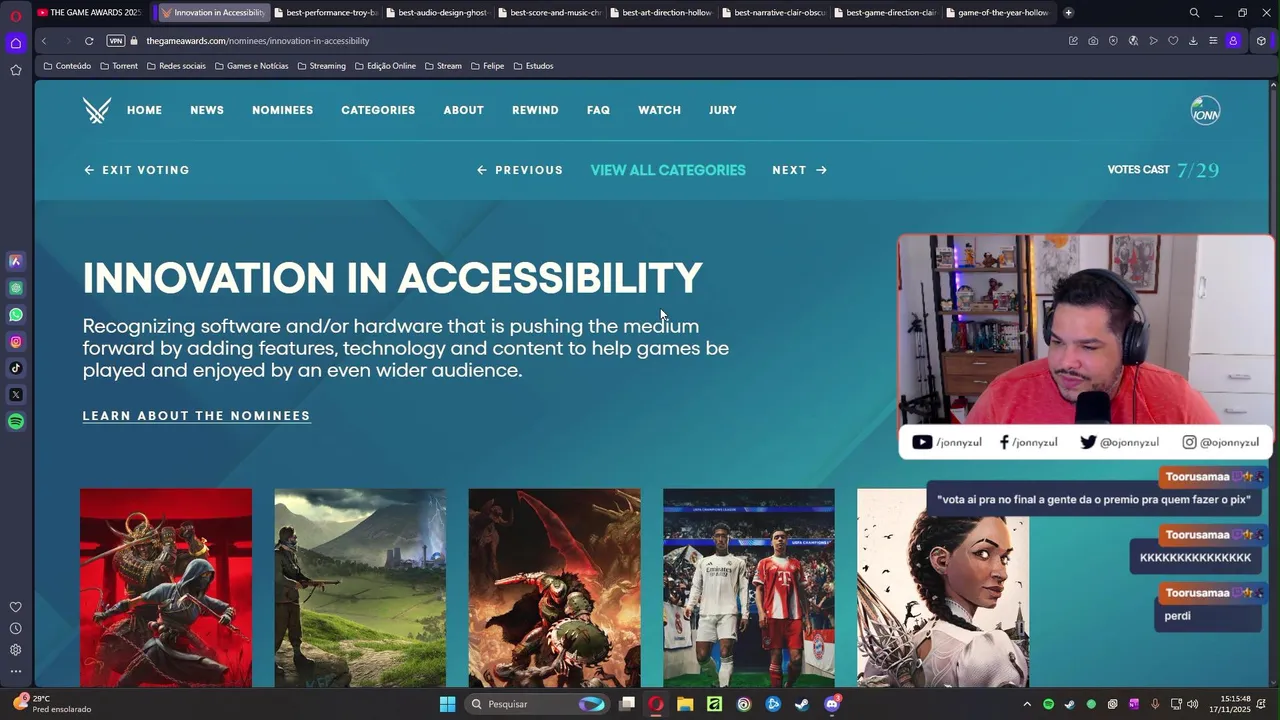Open sidebar Settings gear icon
Screen dimensions: 1280x720
(x=15, y=650)
